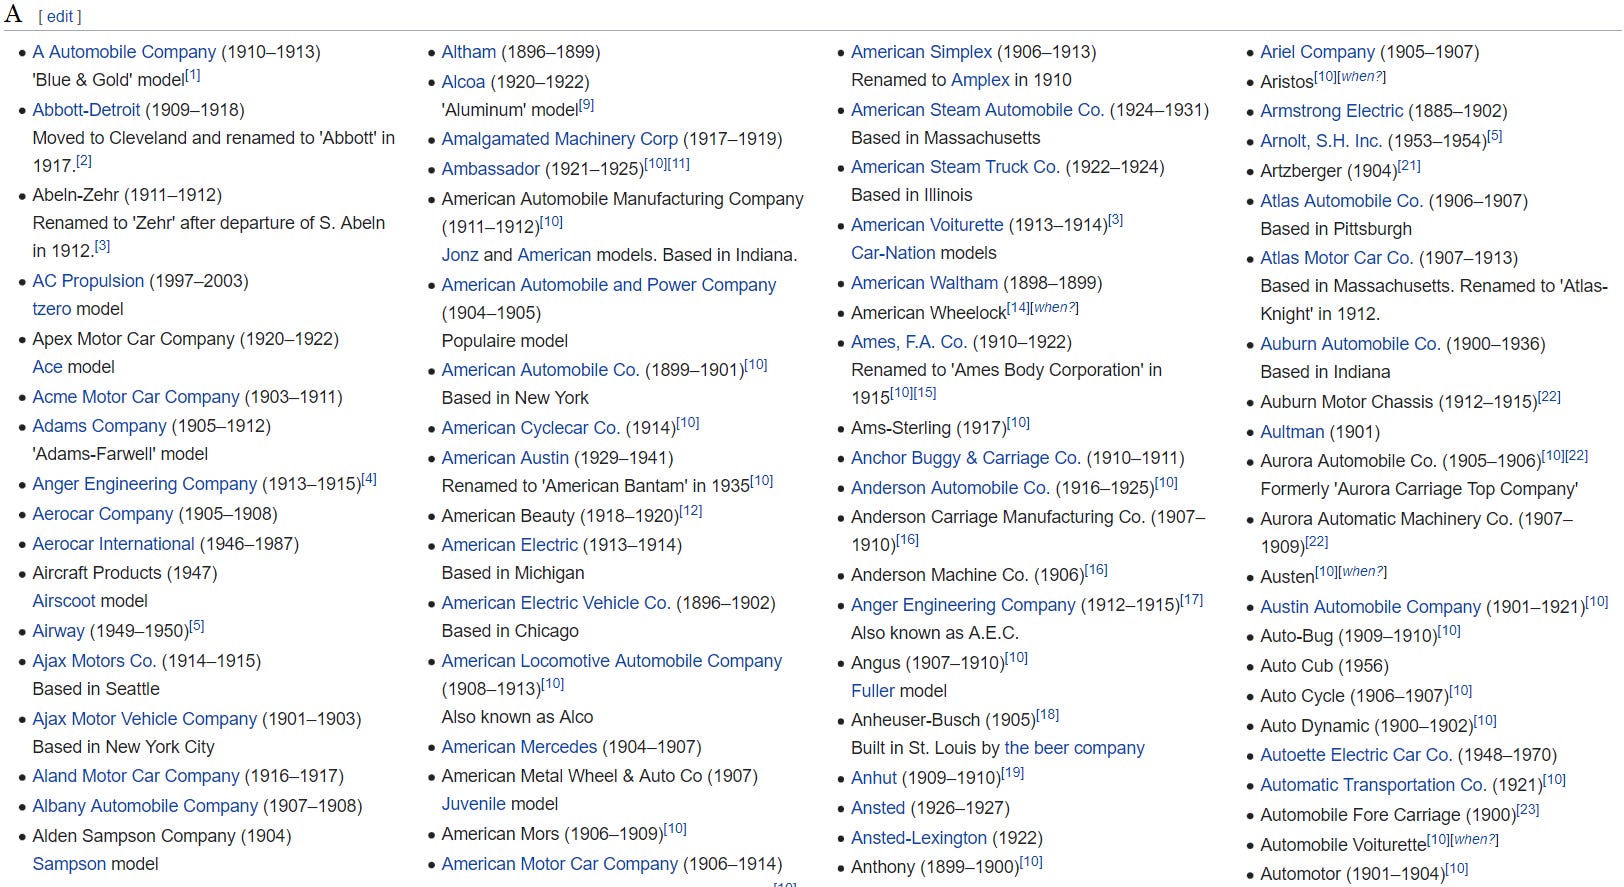The width and height of the screenshot is (1624, 887).
Task: Open Aland Motor Car Company link
Action: 136,776
